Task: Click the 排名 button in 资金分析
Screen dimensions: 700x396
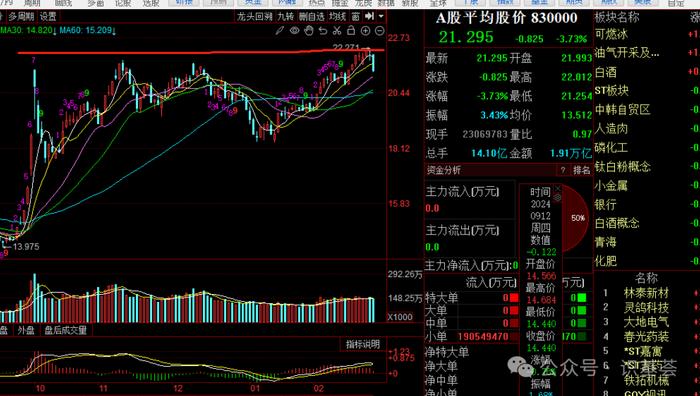Action: click(x=581, y=170)
